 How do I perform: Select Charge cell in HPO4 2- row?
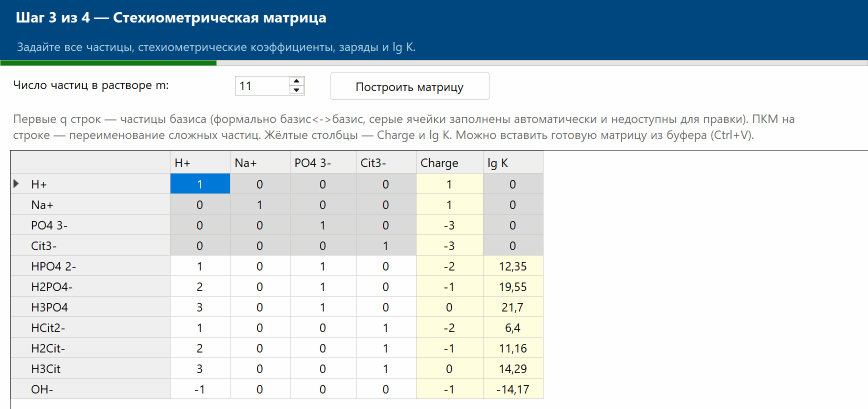[450, 266]
